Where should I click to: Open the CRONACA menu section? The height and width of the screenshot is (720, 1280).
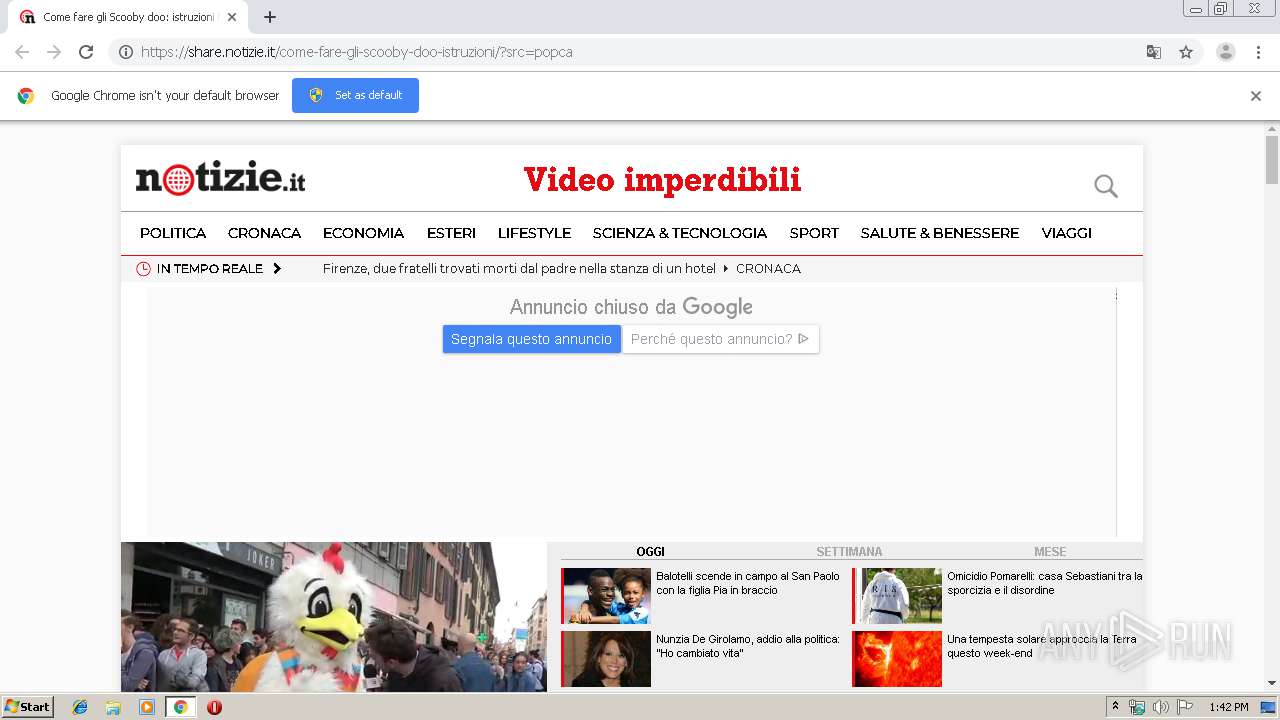tap(264, 233)
